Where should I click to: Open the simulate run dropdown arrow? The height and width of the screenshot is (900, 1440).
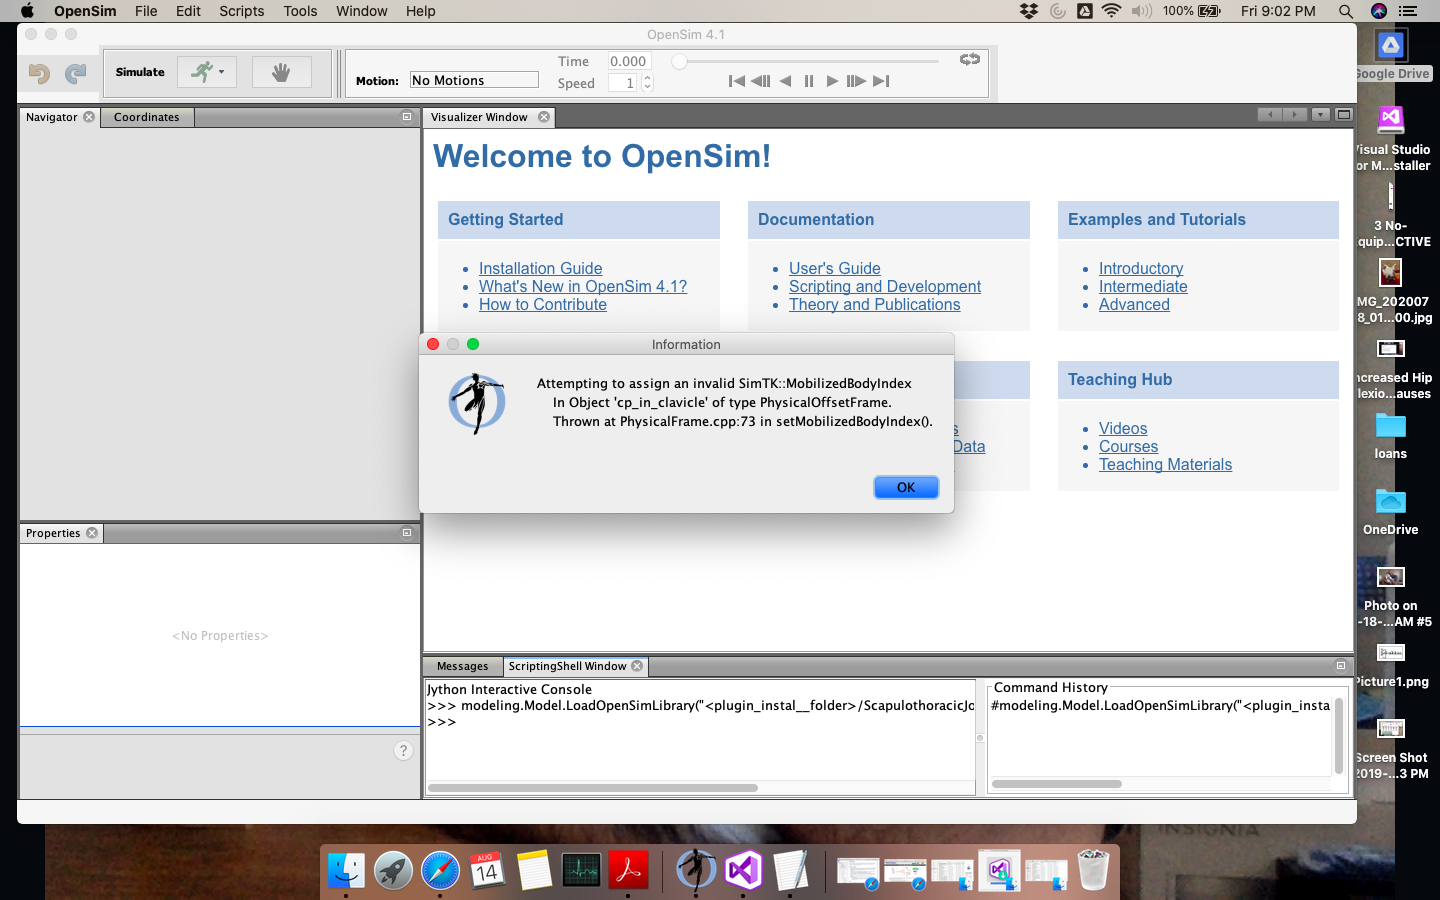(x=222, y=72)
